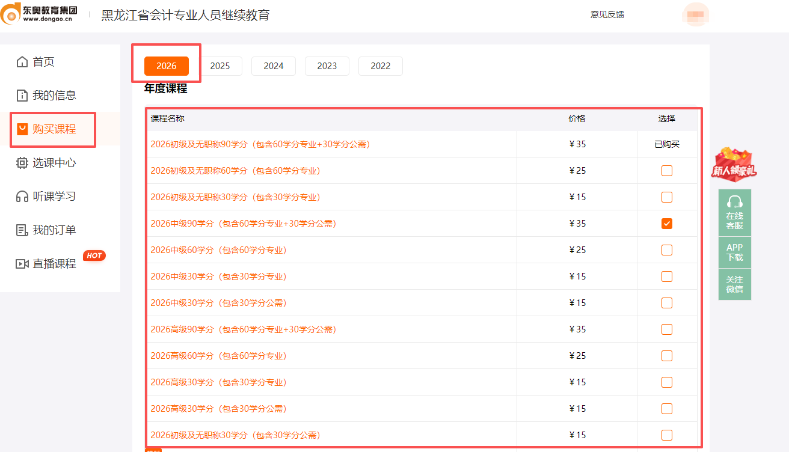Click the 购买课程 shopping icon
Image resolution: width=789 pixels, height=452 pixels.
point(22,129)
